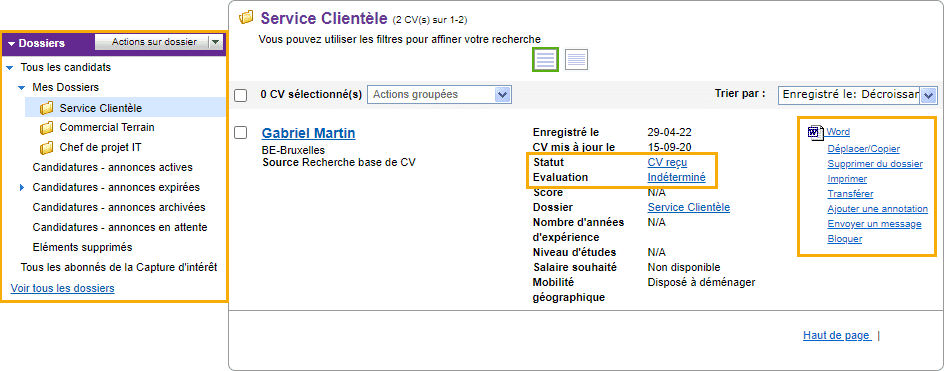Open the Word CV document icon
This screenshot has width=944, height=371.
coord(816,132)
